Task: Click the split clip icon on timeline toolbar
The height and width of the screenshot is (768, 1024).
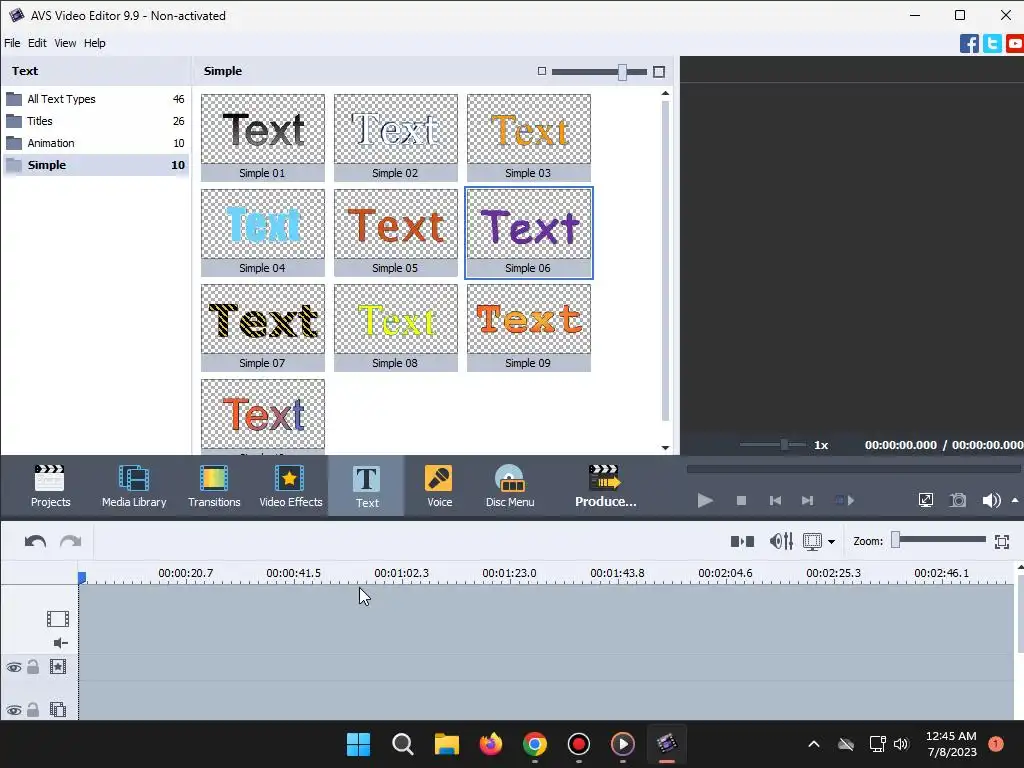Action: pos(742,541)
